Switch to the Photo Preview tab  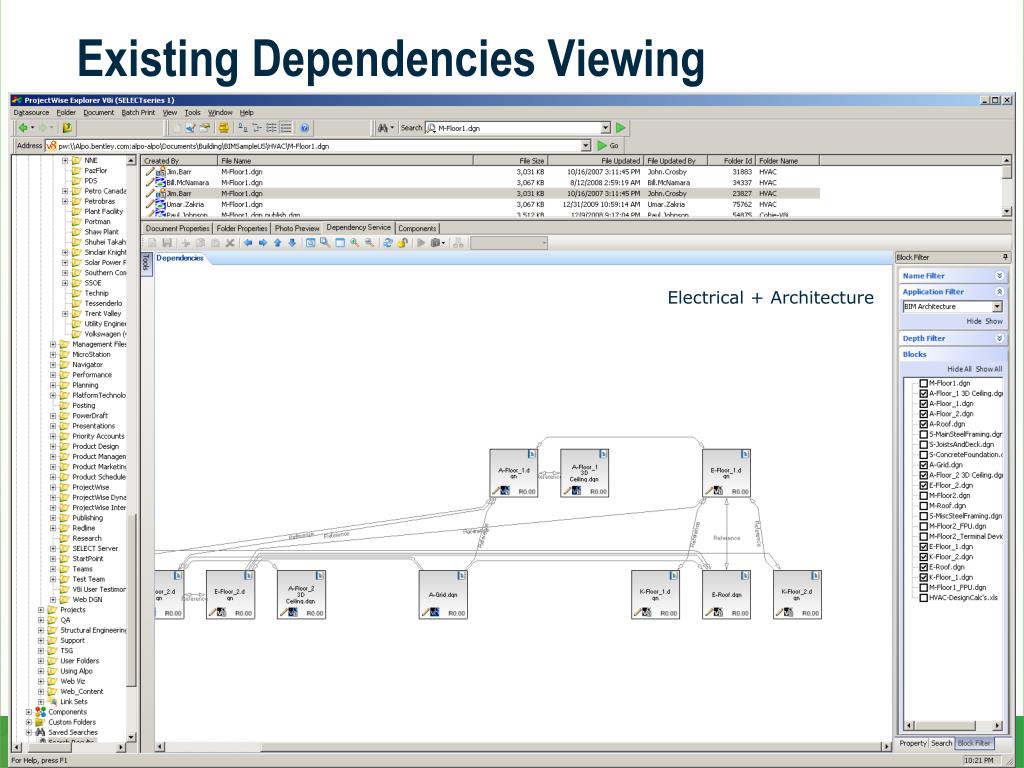pyautogui.click(x=297, y=229)
